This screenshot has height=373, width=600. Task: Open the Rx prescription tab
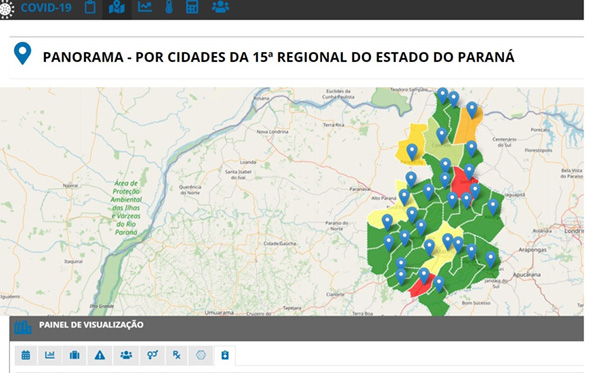(176, 355)
